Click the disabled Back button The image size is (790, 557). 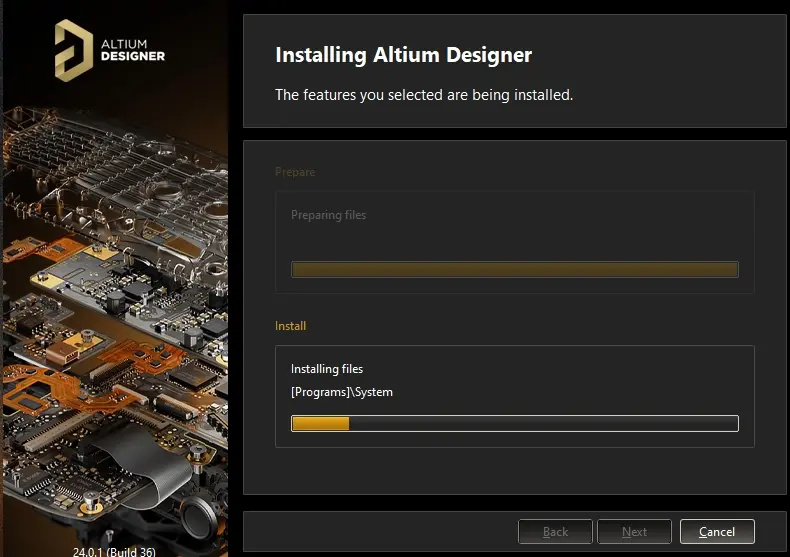555,531
